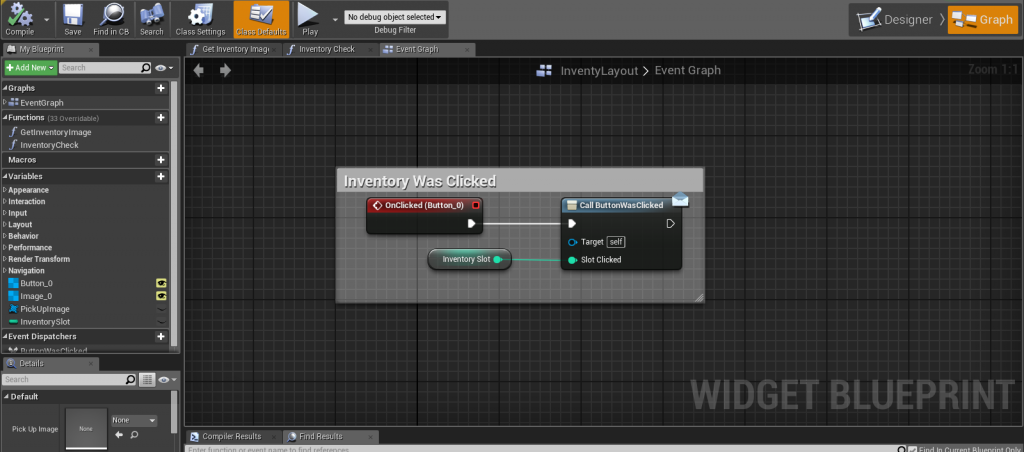
Task: Select Inventory Was Clicked comment title
Action: tap(420, 181)
